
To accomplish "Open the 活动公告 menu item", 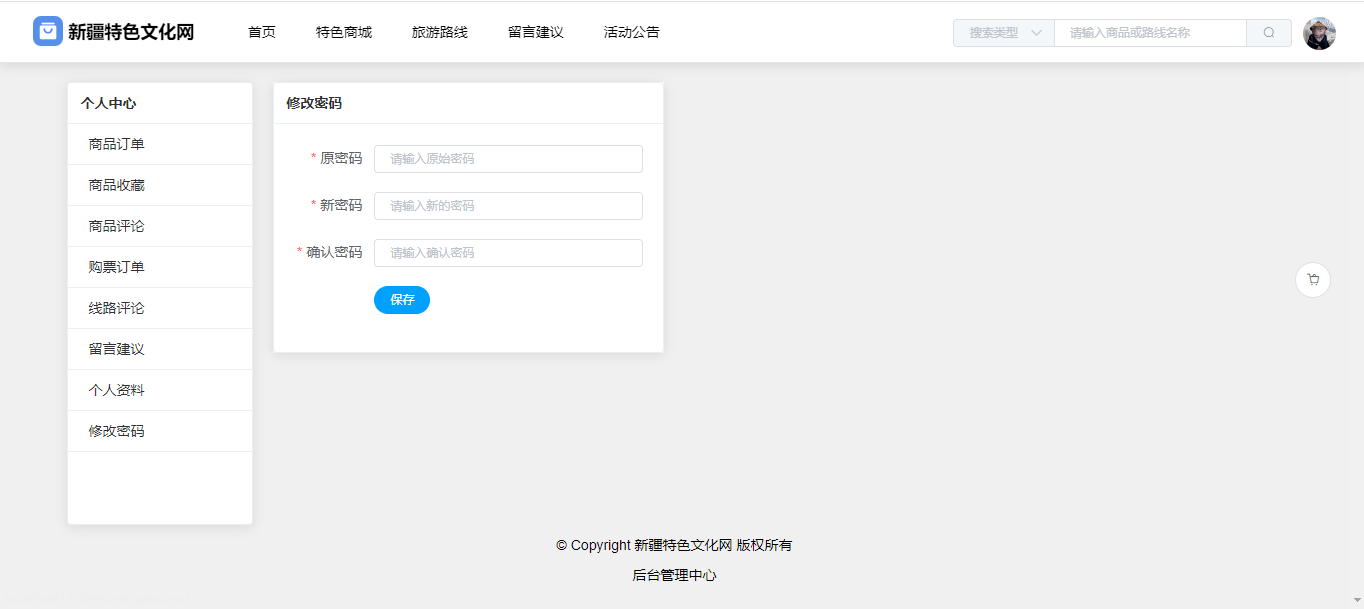I will click(x=632, y=32).
